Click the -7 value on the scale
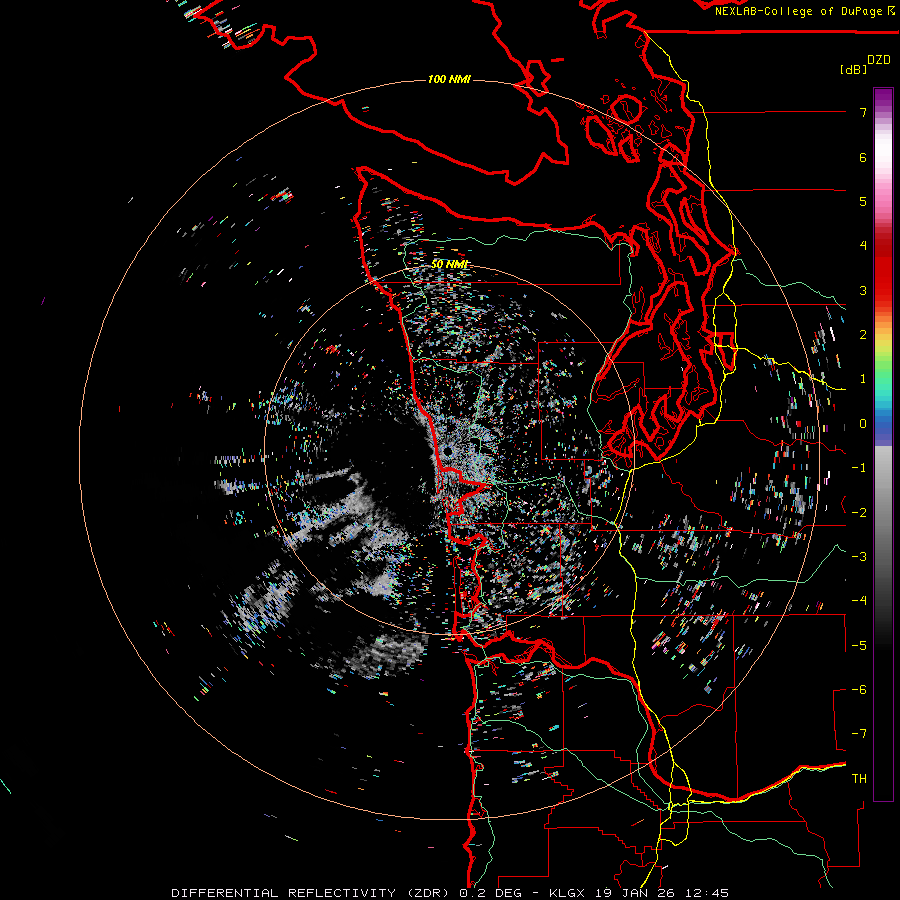 (x=859, y=734)
